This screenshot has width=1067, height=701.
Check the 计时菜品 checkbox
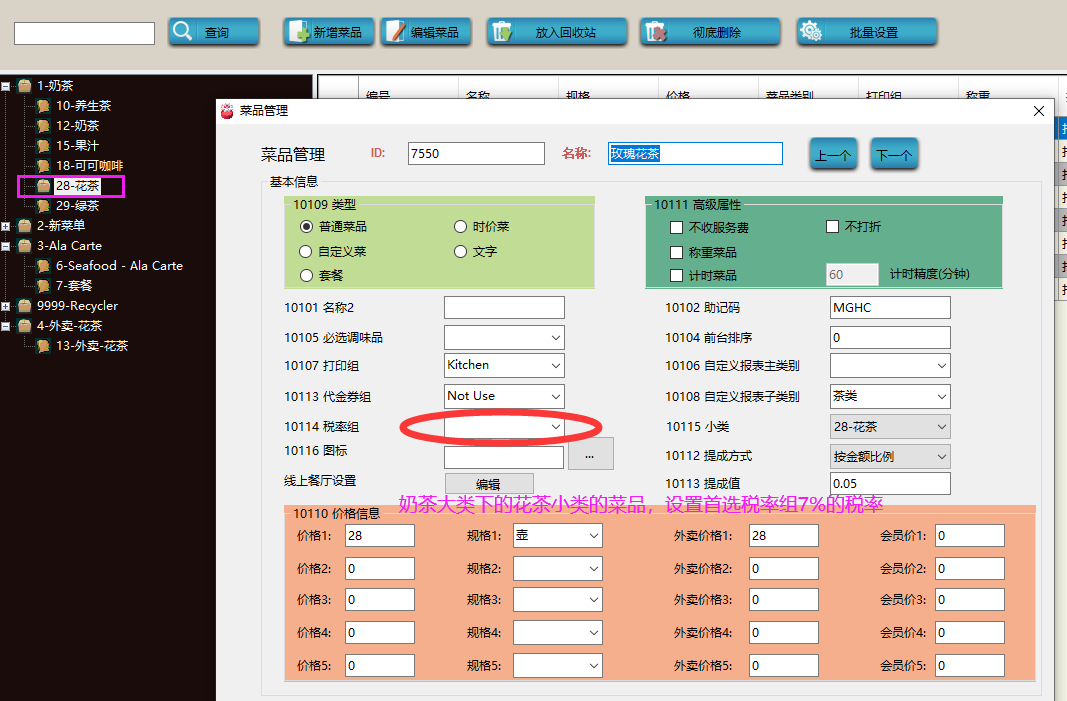pos(676,276)
